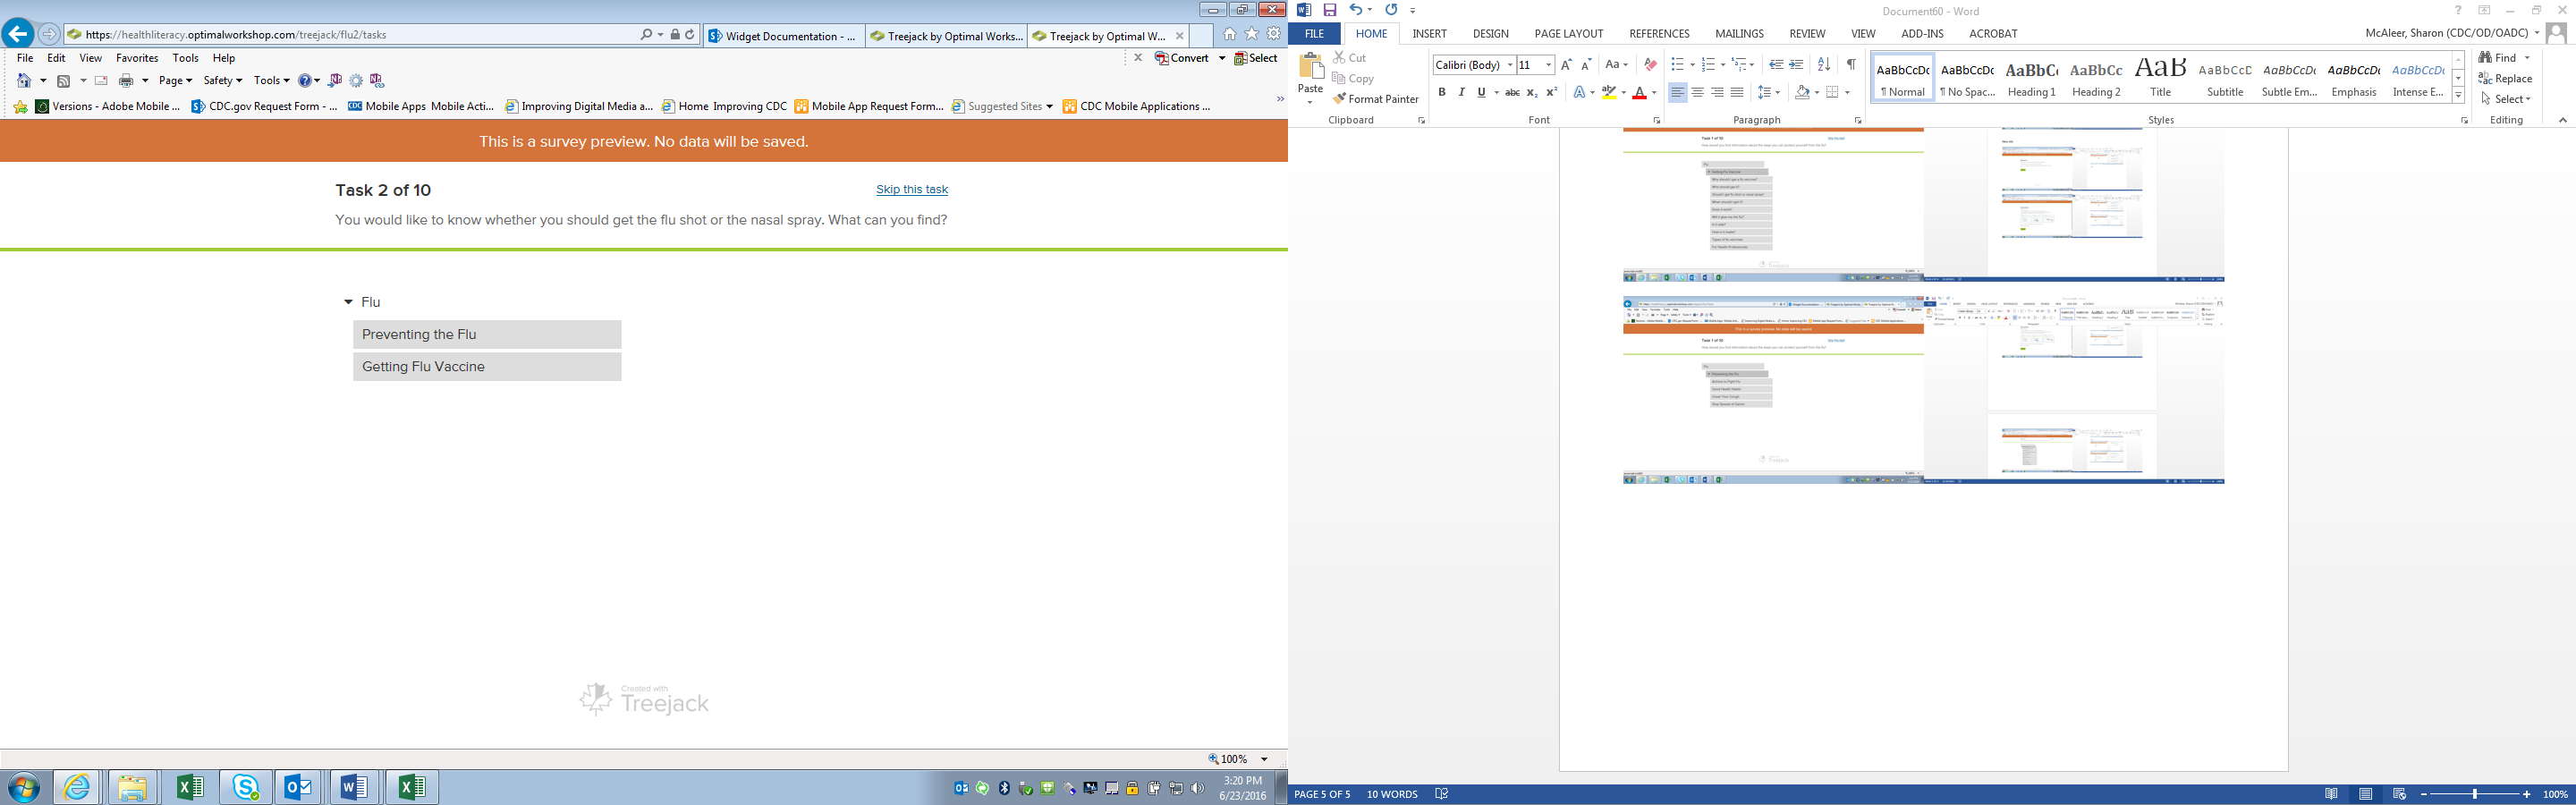The image size is (2576, 805).
Task: Open the IE settings gear at top right
Action: (x=1274, y=34)
